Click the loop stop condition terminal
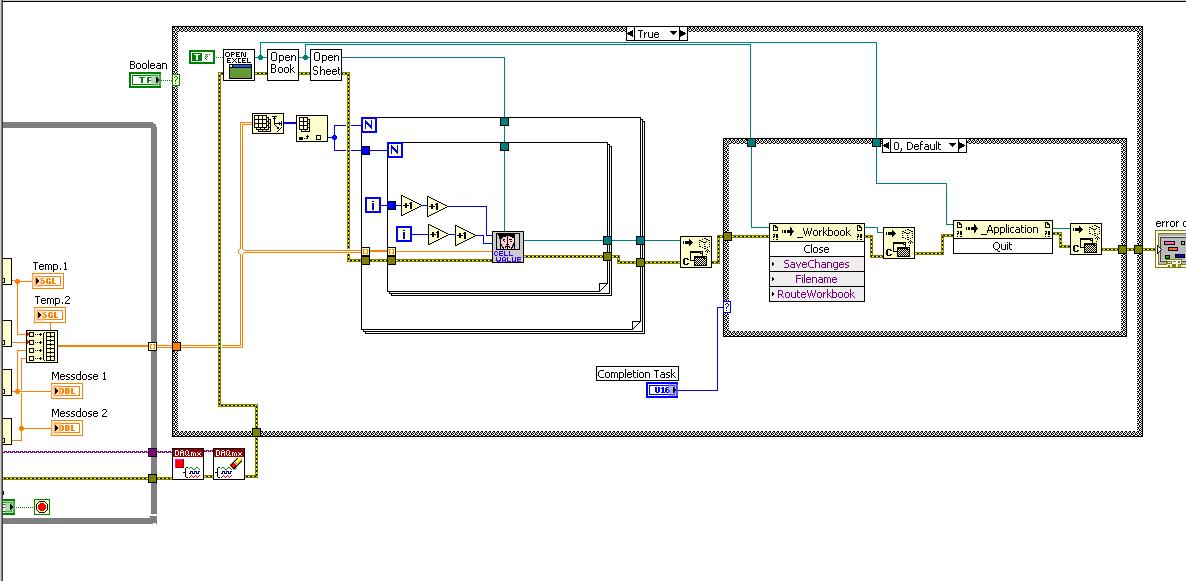 coord(42,507)
